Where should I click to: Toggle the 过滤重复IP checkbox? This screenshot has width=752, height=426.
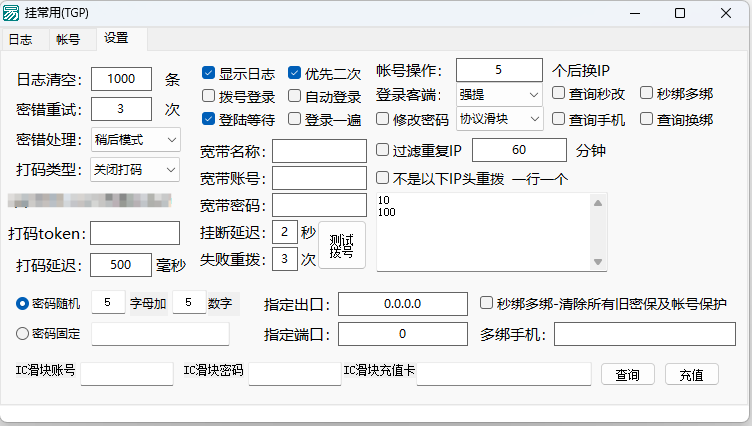click(x=383, y=151)
